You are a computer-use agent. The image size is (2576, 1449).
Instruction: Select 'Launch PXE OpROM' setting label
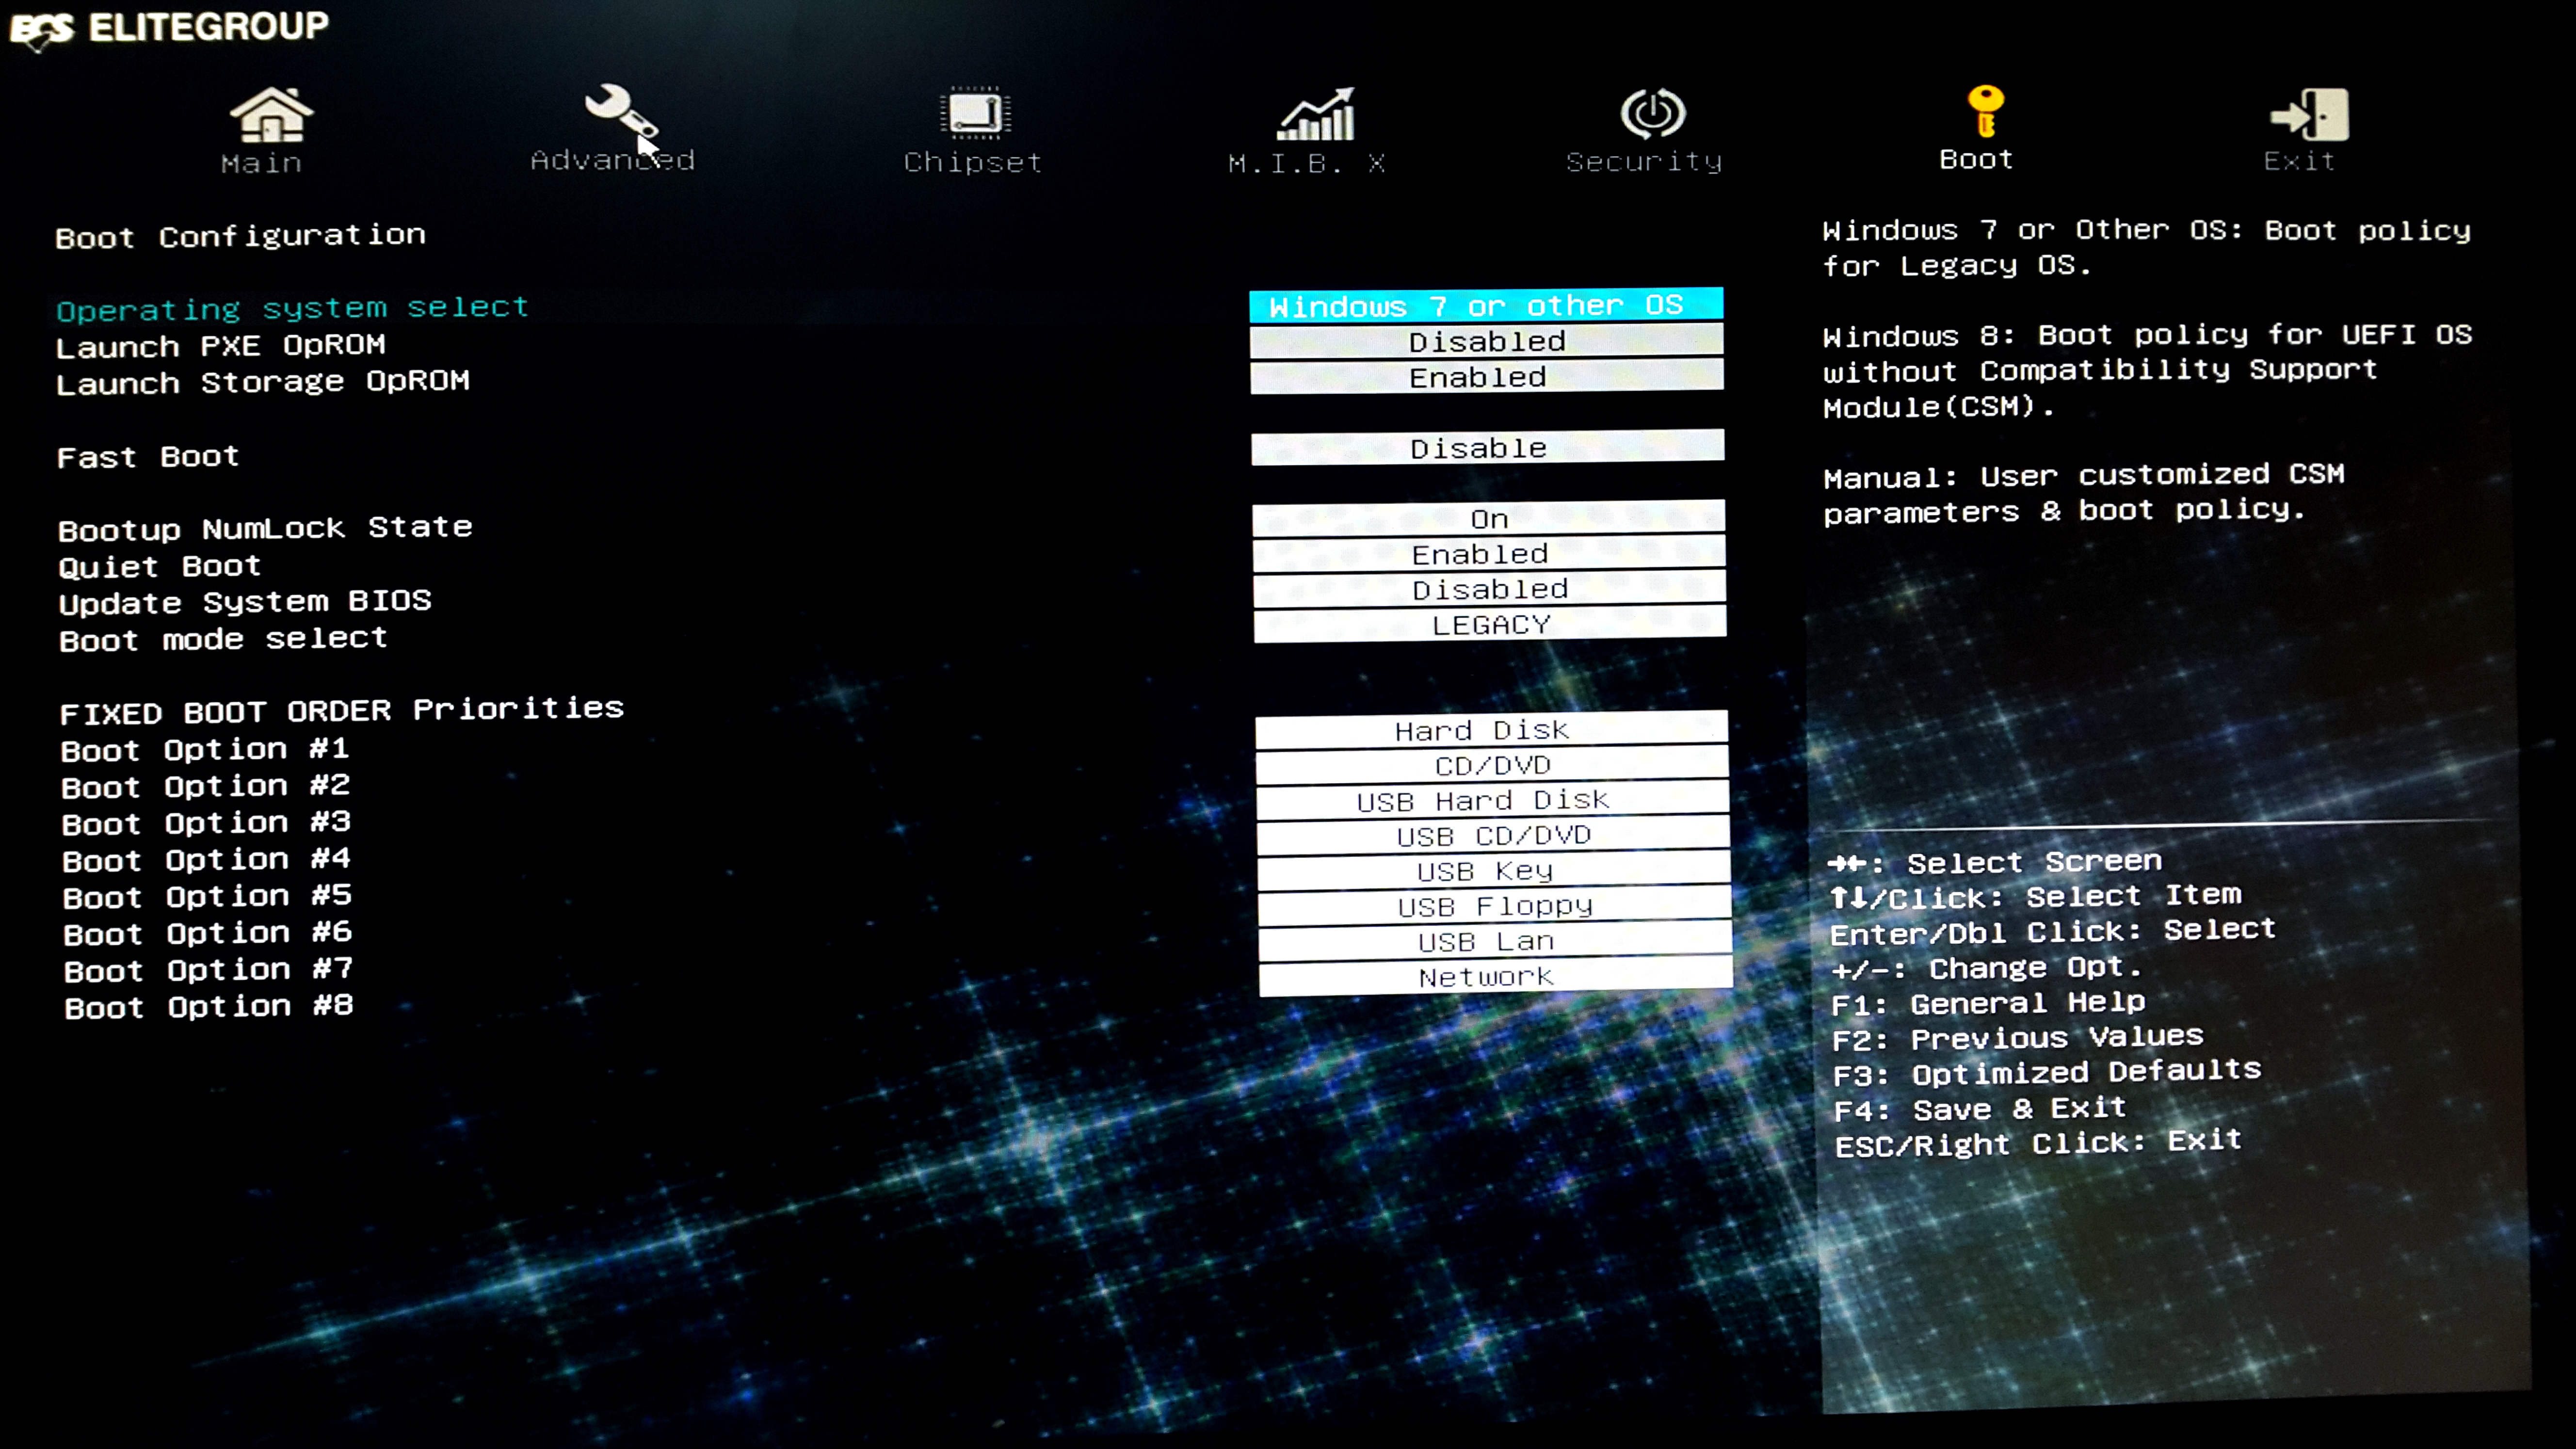[221, 346]
